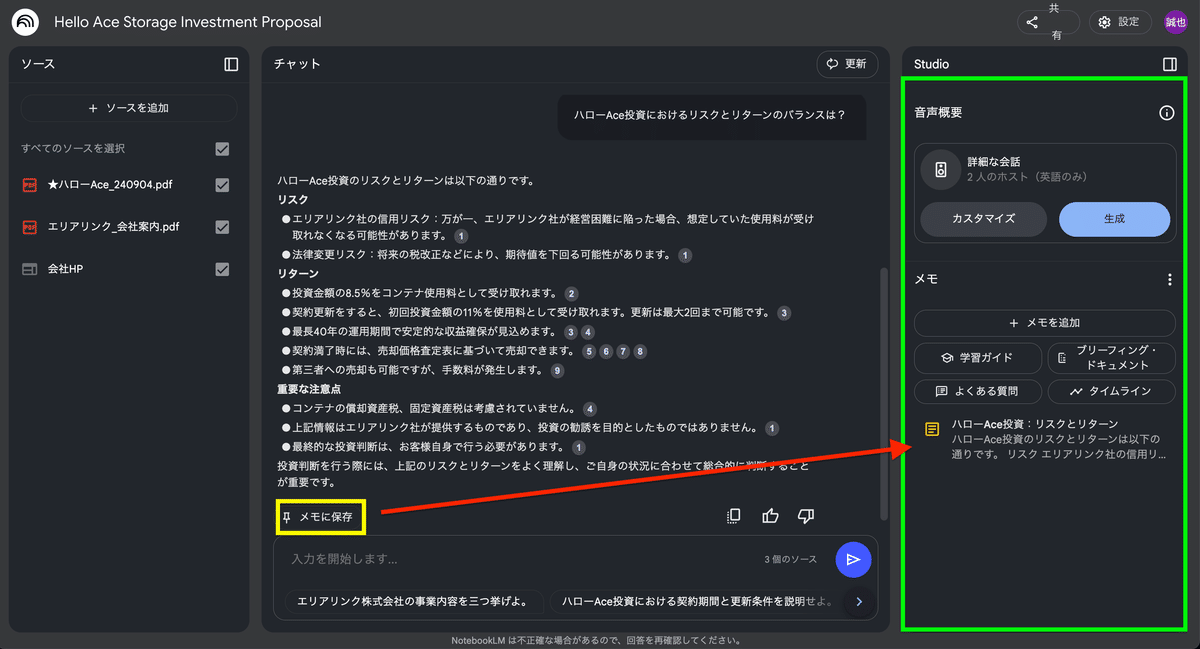Screen dimensions: 1200x649
Task: Show next suggestions chevron
Action: [x=858, y=602]
